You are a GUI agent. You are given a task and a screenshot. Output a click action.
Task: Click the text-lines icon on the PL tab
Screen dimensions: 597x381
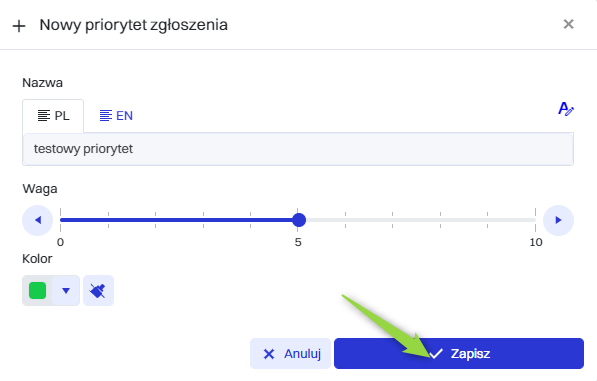[44, 116]
